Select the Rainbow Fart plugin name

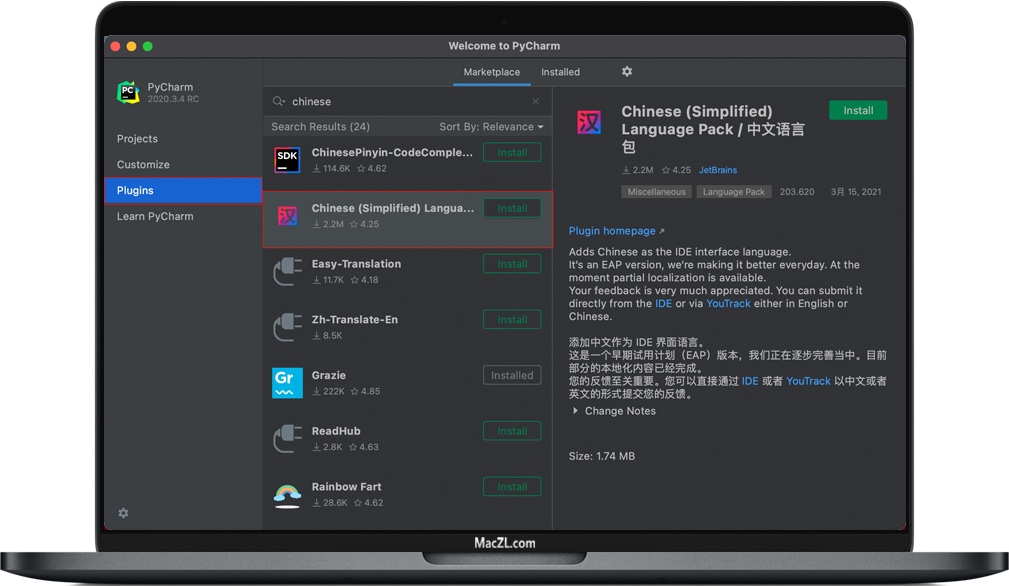pyautogui.click(x=347, y=487)
